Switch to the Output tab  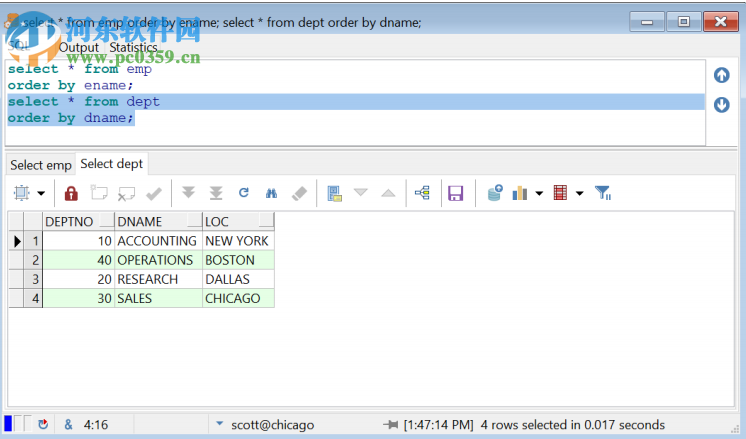79,48
